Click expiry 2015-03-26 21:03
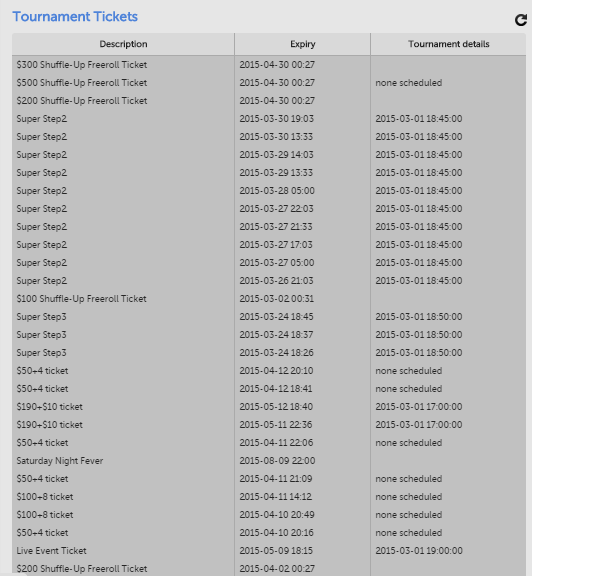614x576 pixels. [276, 281]
